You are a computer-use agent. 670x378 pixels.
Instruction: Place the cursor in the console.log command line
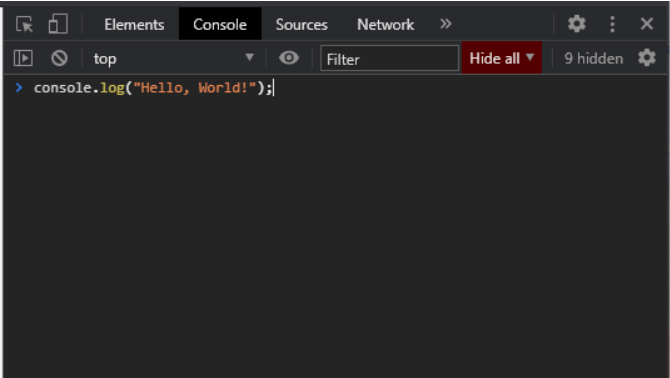pyautogui.click(x=153, y=88)
